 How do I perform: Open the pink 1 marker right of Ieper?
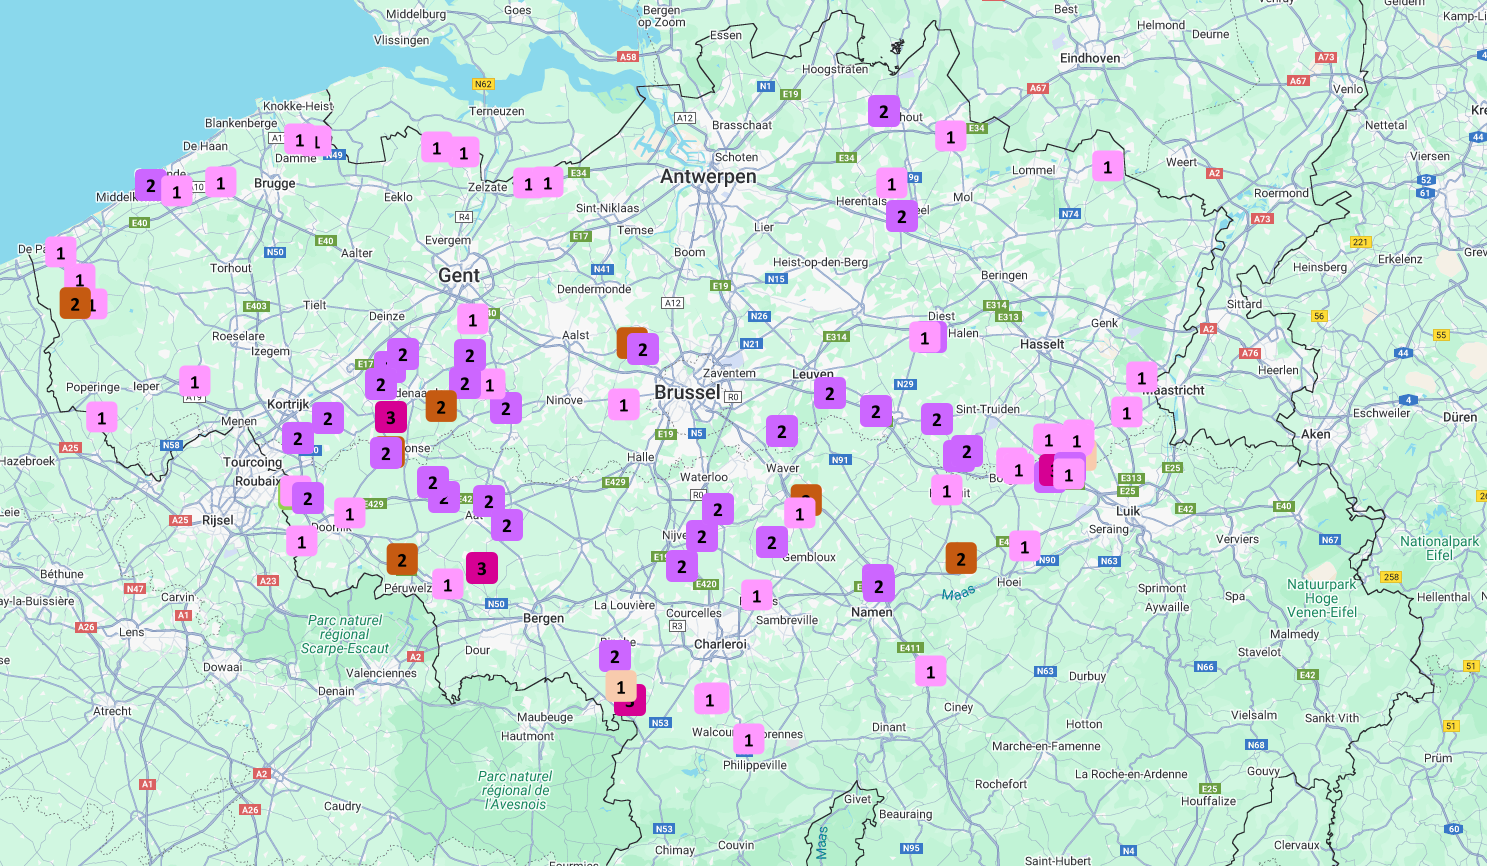[194, 381]
